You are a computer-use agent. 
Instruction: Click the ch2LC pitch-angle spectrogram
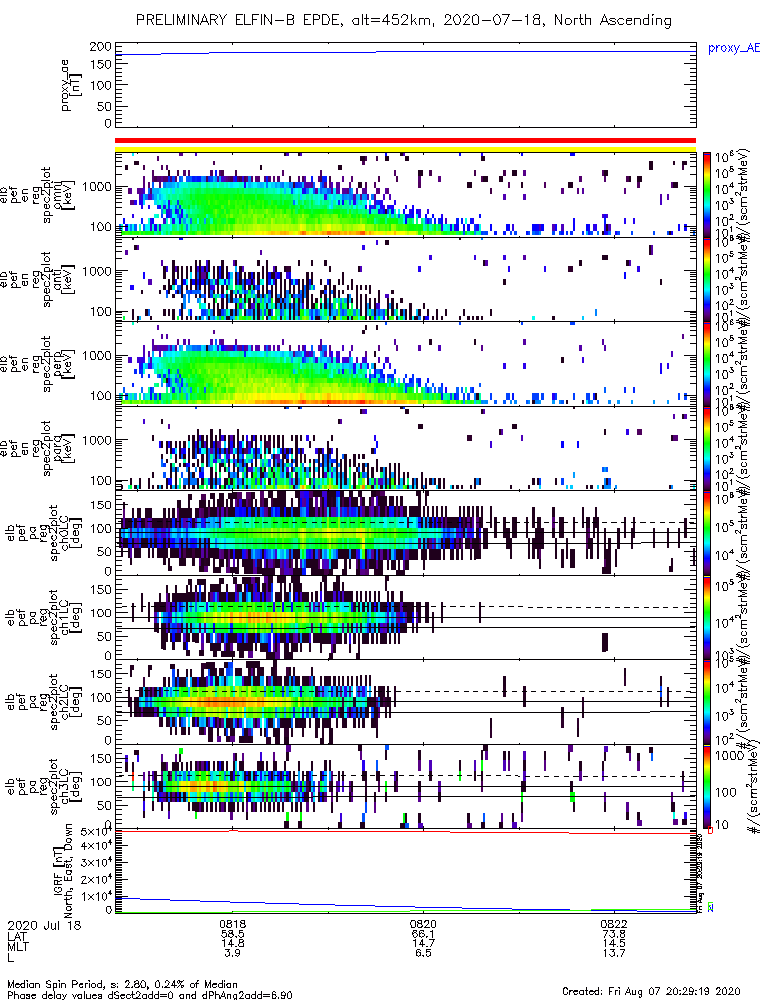406,702
